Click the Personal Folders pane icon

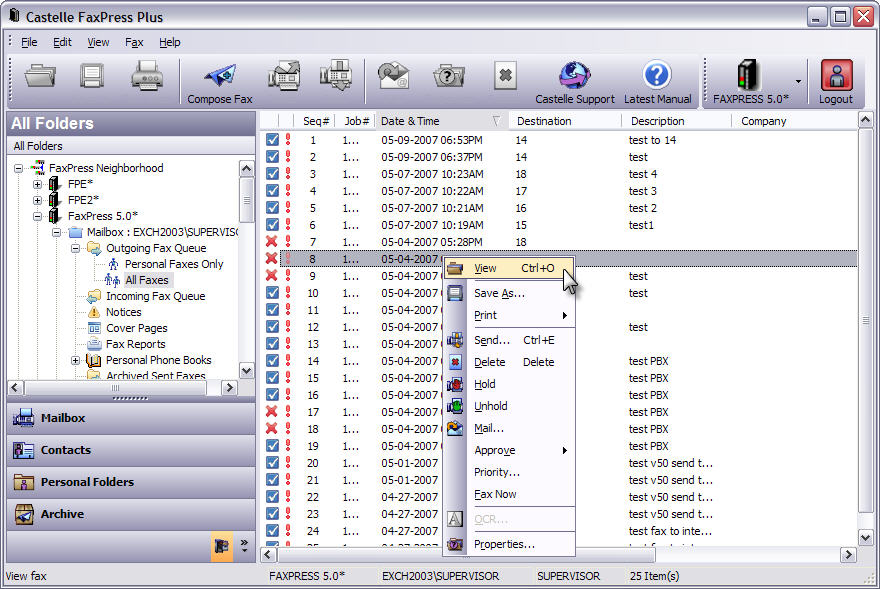(24, 482)
